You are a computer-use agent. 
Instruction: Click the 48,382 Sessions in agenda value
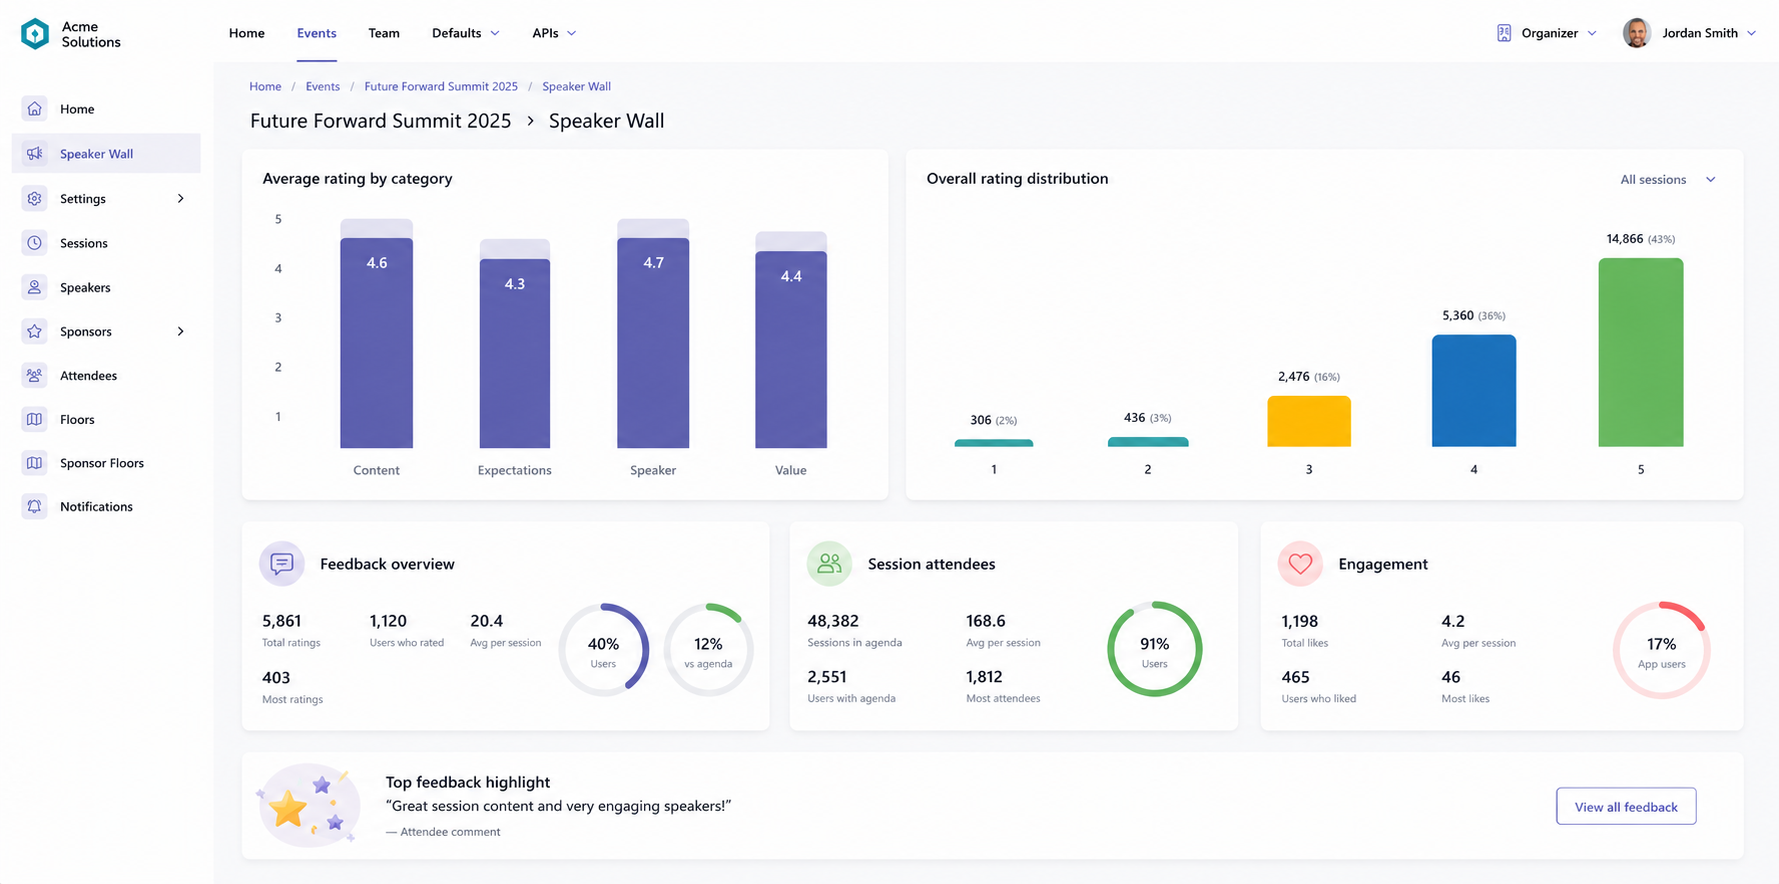click(833, 621)
